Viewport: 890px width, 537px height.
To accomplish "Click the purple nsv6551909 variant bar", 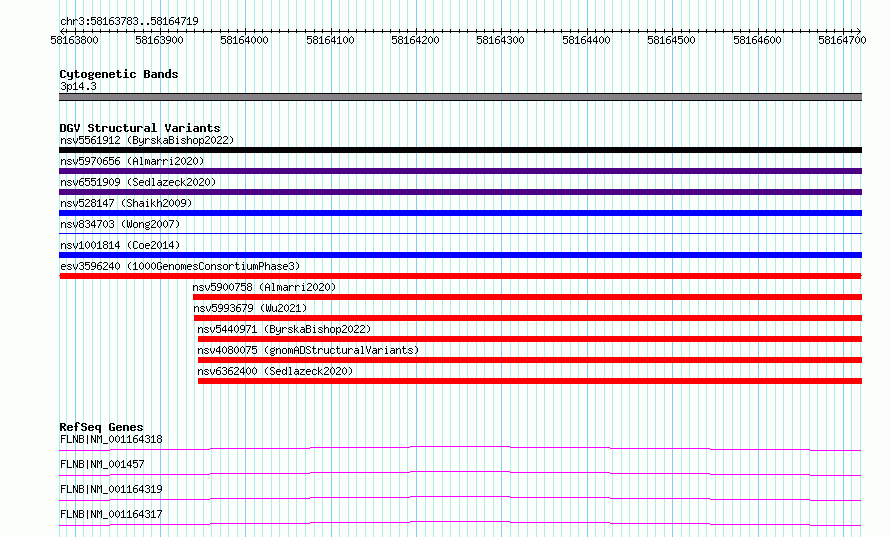I will click(x=460, y=192).
